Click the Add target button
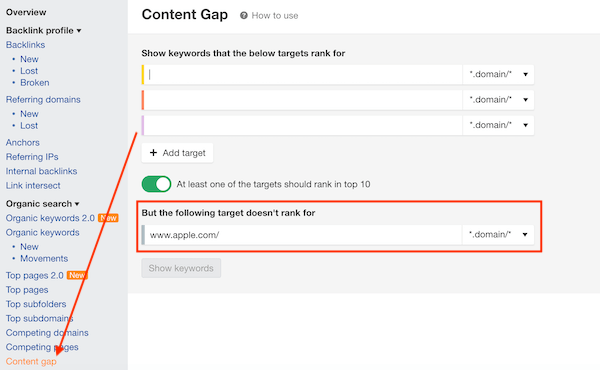600x370 pixels. pos(177,153)
